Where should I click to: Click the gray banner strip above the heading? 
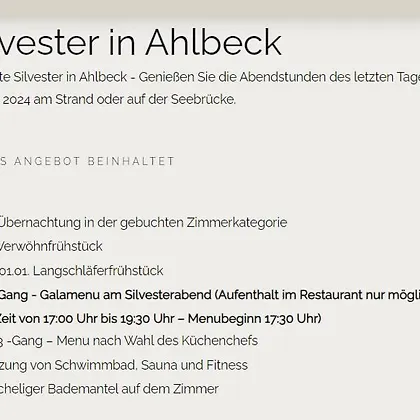point(210,7)
